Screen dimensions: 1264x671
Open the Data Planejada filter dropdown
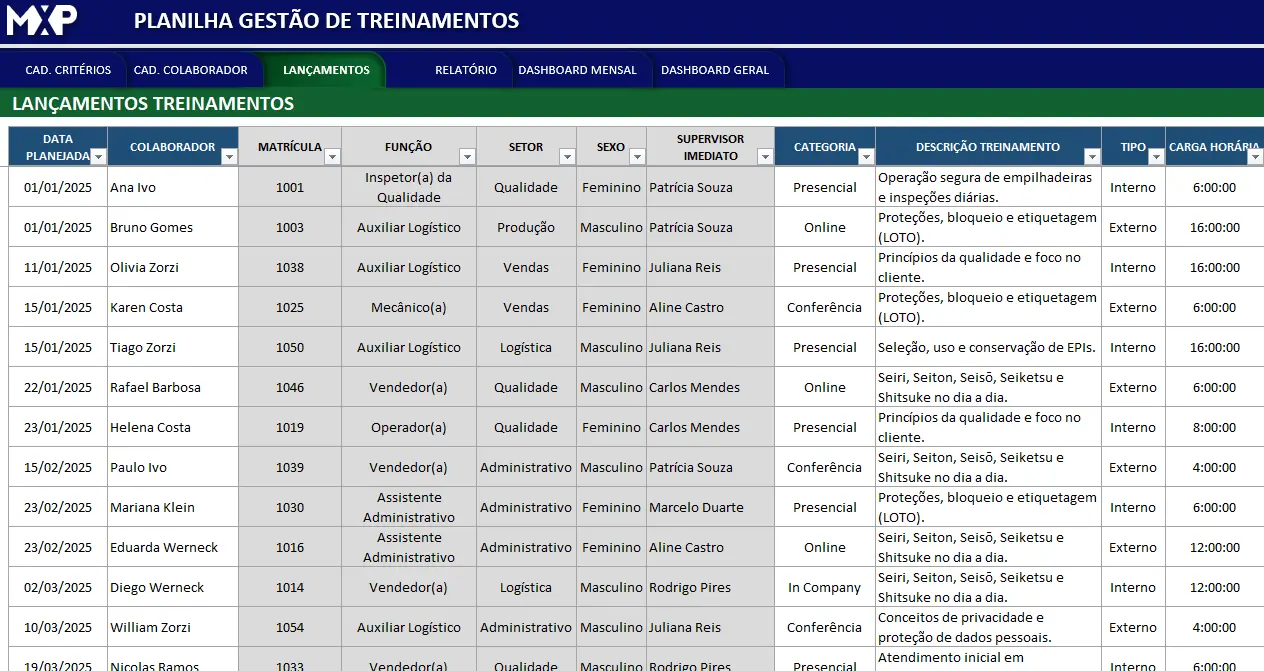(98, 156)
